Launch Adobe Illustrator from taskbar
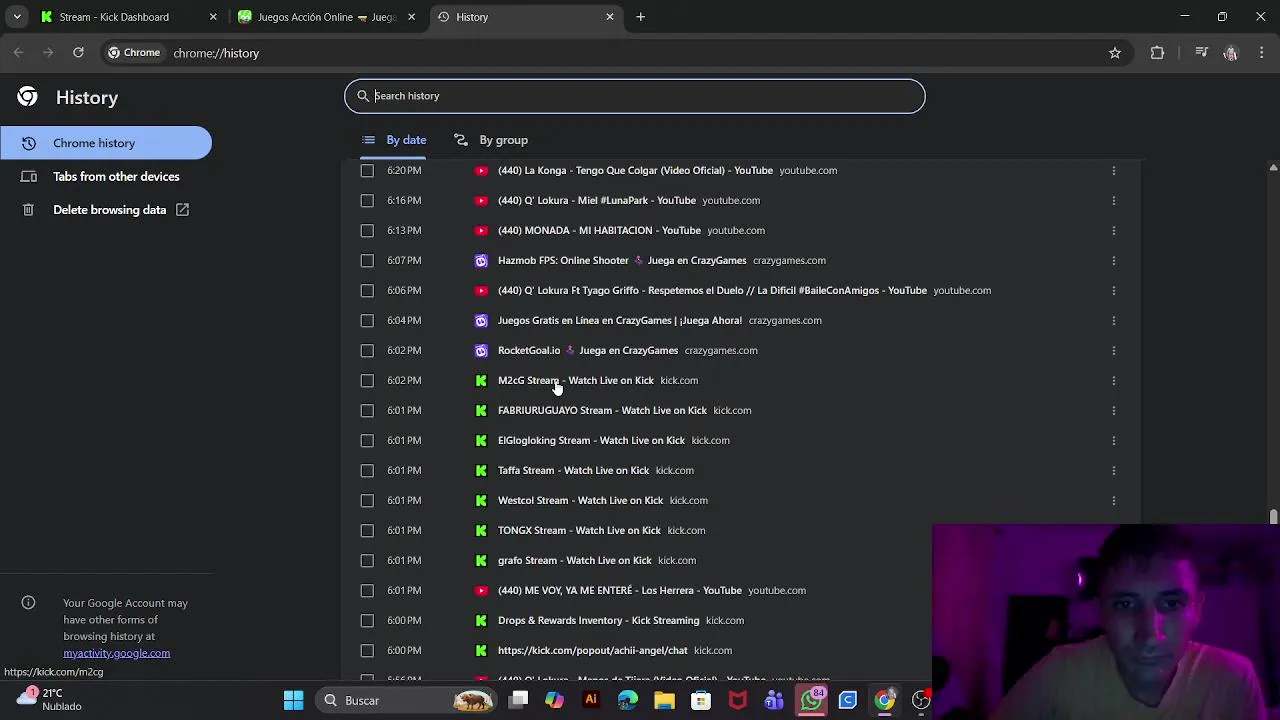Screen dimensions: 1280x720 click(x=591, y=700)
